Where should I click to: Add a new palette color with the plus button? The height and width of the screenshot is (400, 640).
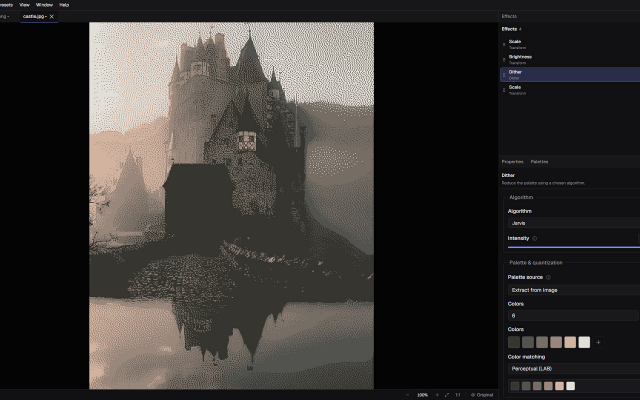pyautogui.click(x=598, y=342)
